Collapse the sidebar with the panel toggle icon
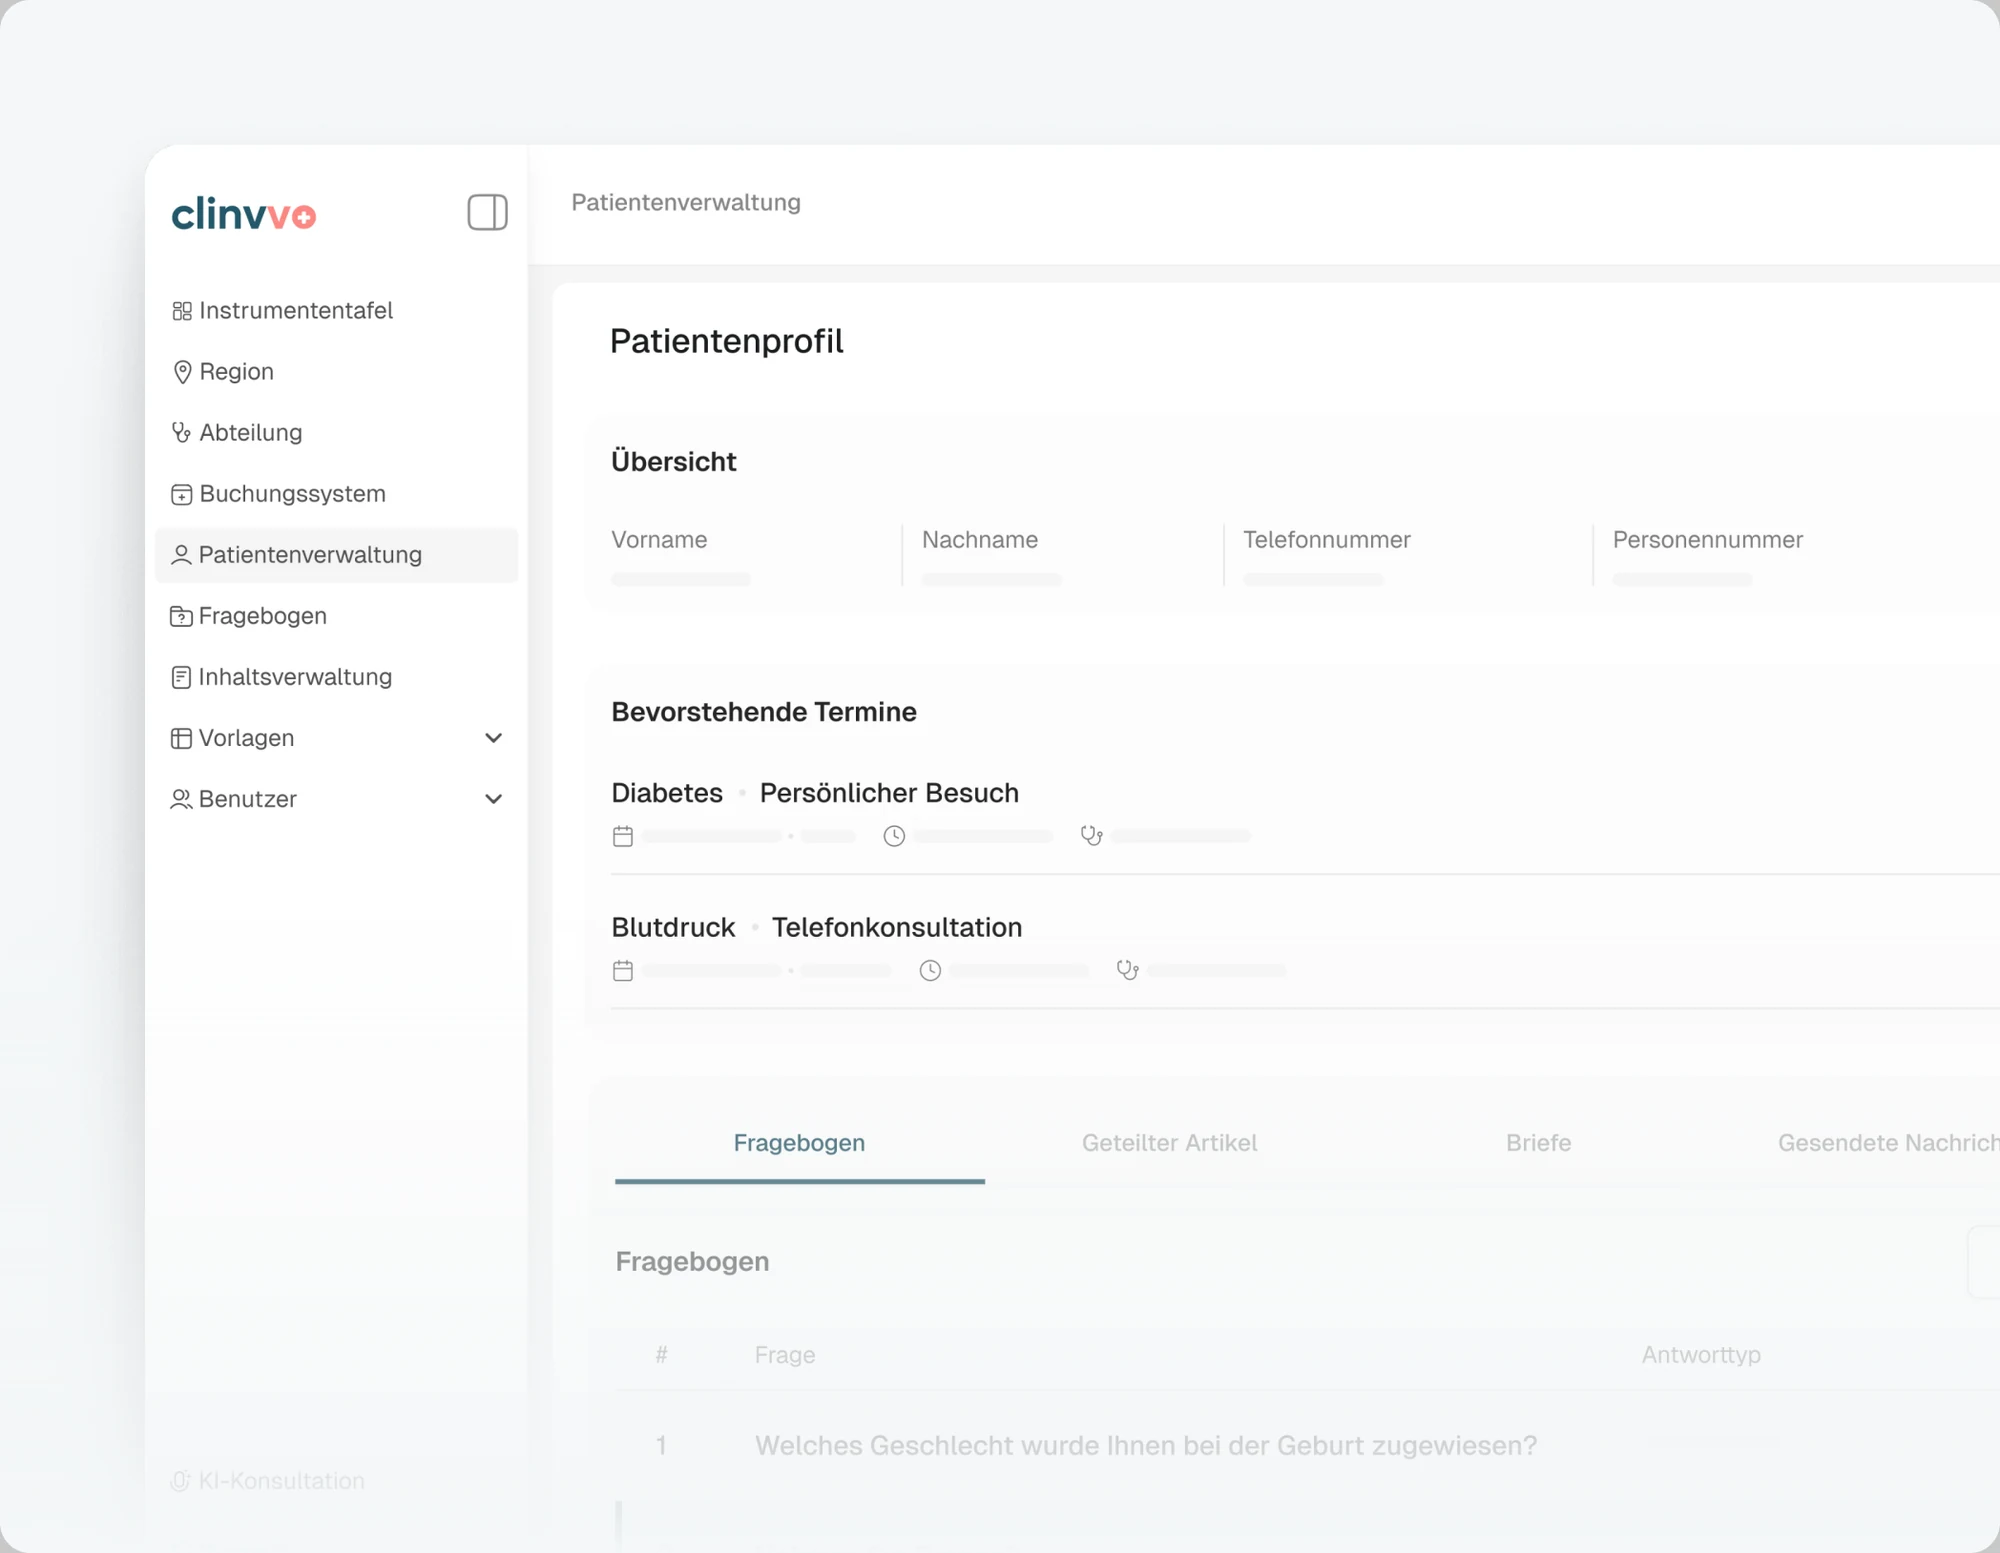2000x1553 pixels. (487, 212)
